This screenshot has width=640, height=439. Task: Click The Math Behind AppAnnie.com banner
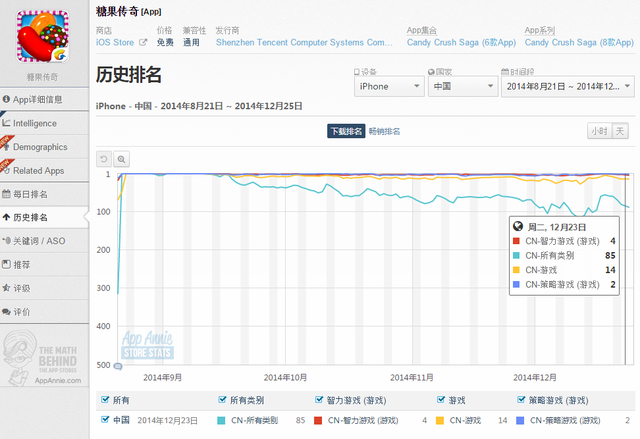(x=43, y=358)
